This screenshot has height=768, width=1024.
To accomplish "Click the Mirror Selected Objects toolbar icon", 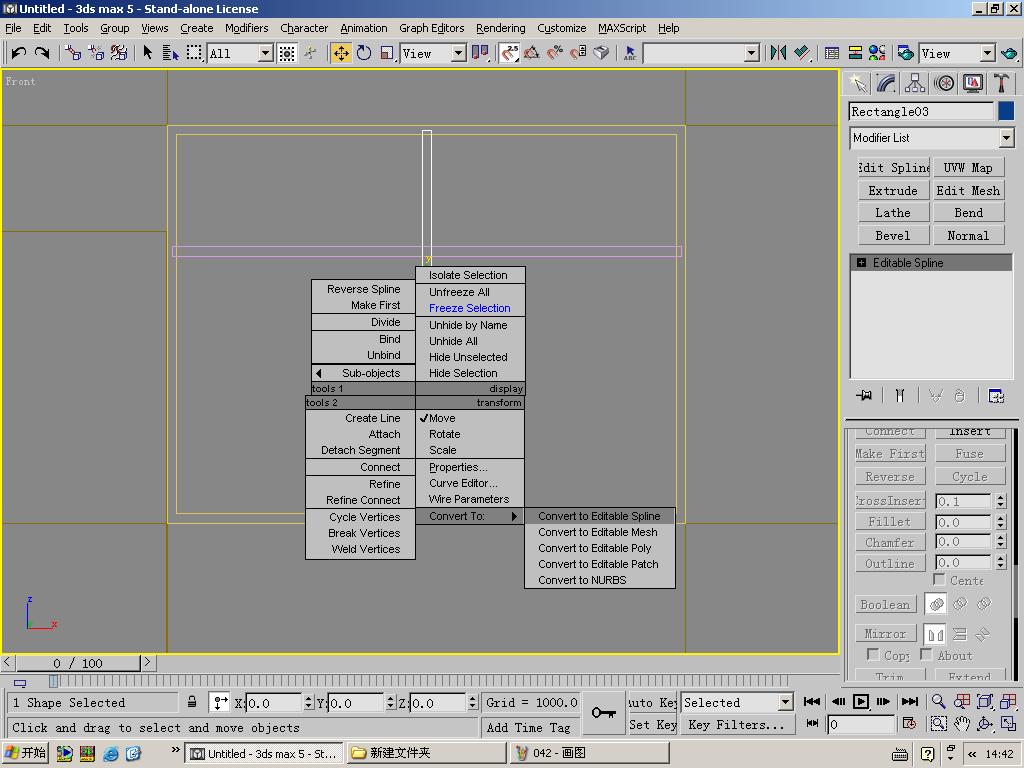I will pyautogui.click(x=778, y=53).
